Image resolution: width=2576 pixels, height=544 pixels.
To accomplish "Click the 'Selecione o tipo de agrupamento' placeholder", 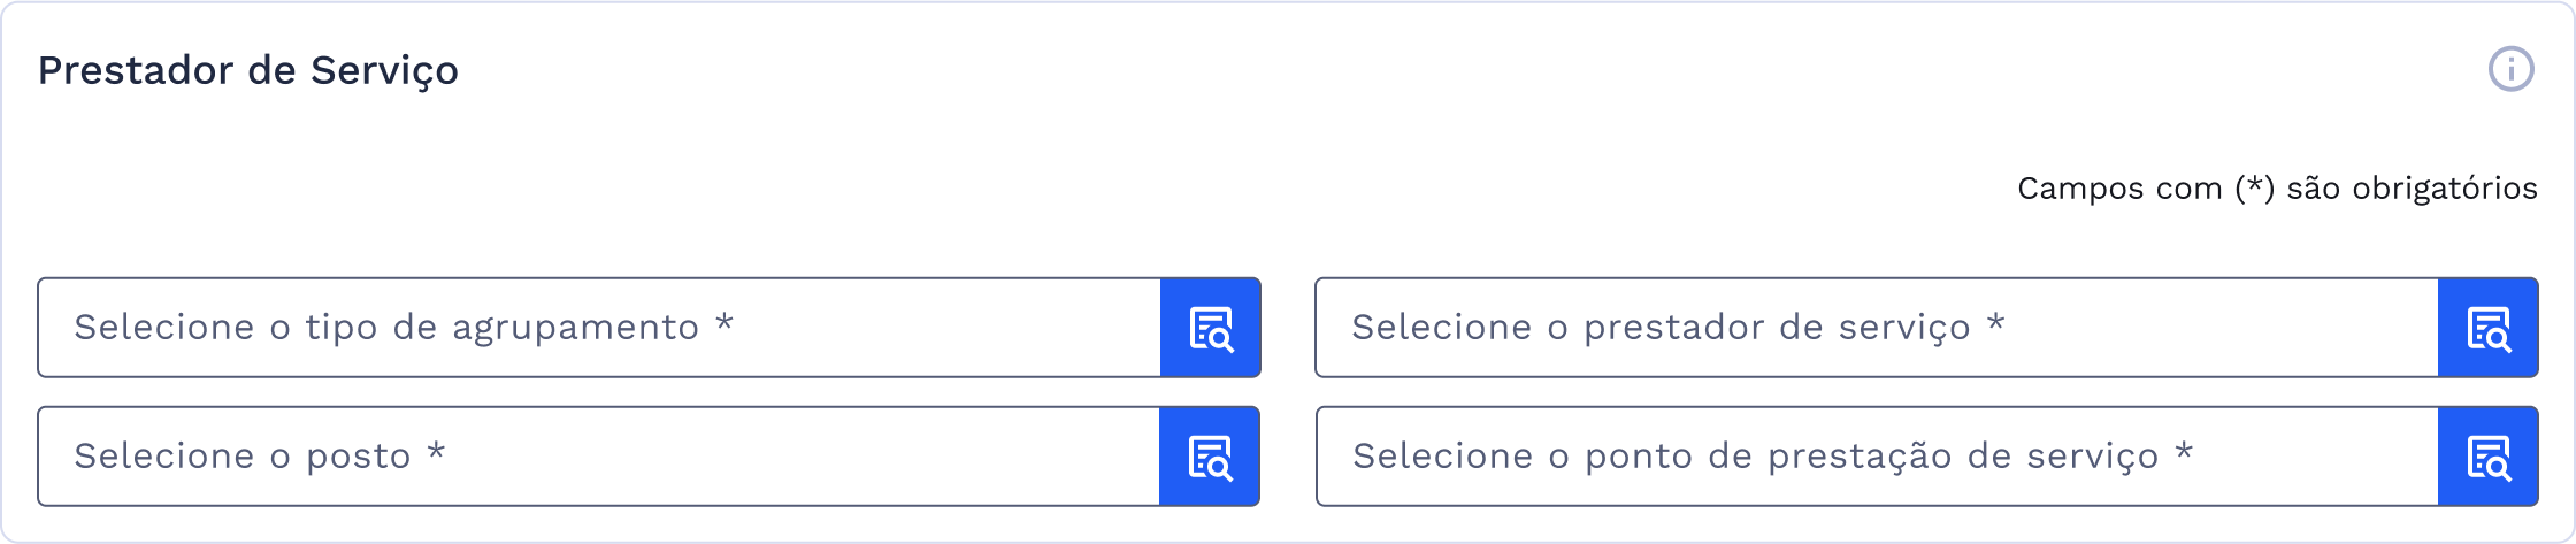I will tap(386, 328).
